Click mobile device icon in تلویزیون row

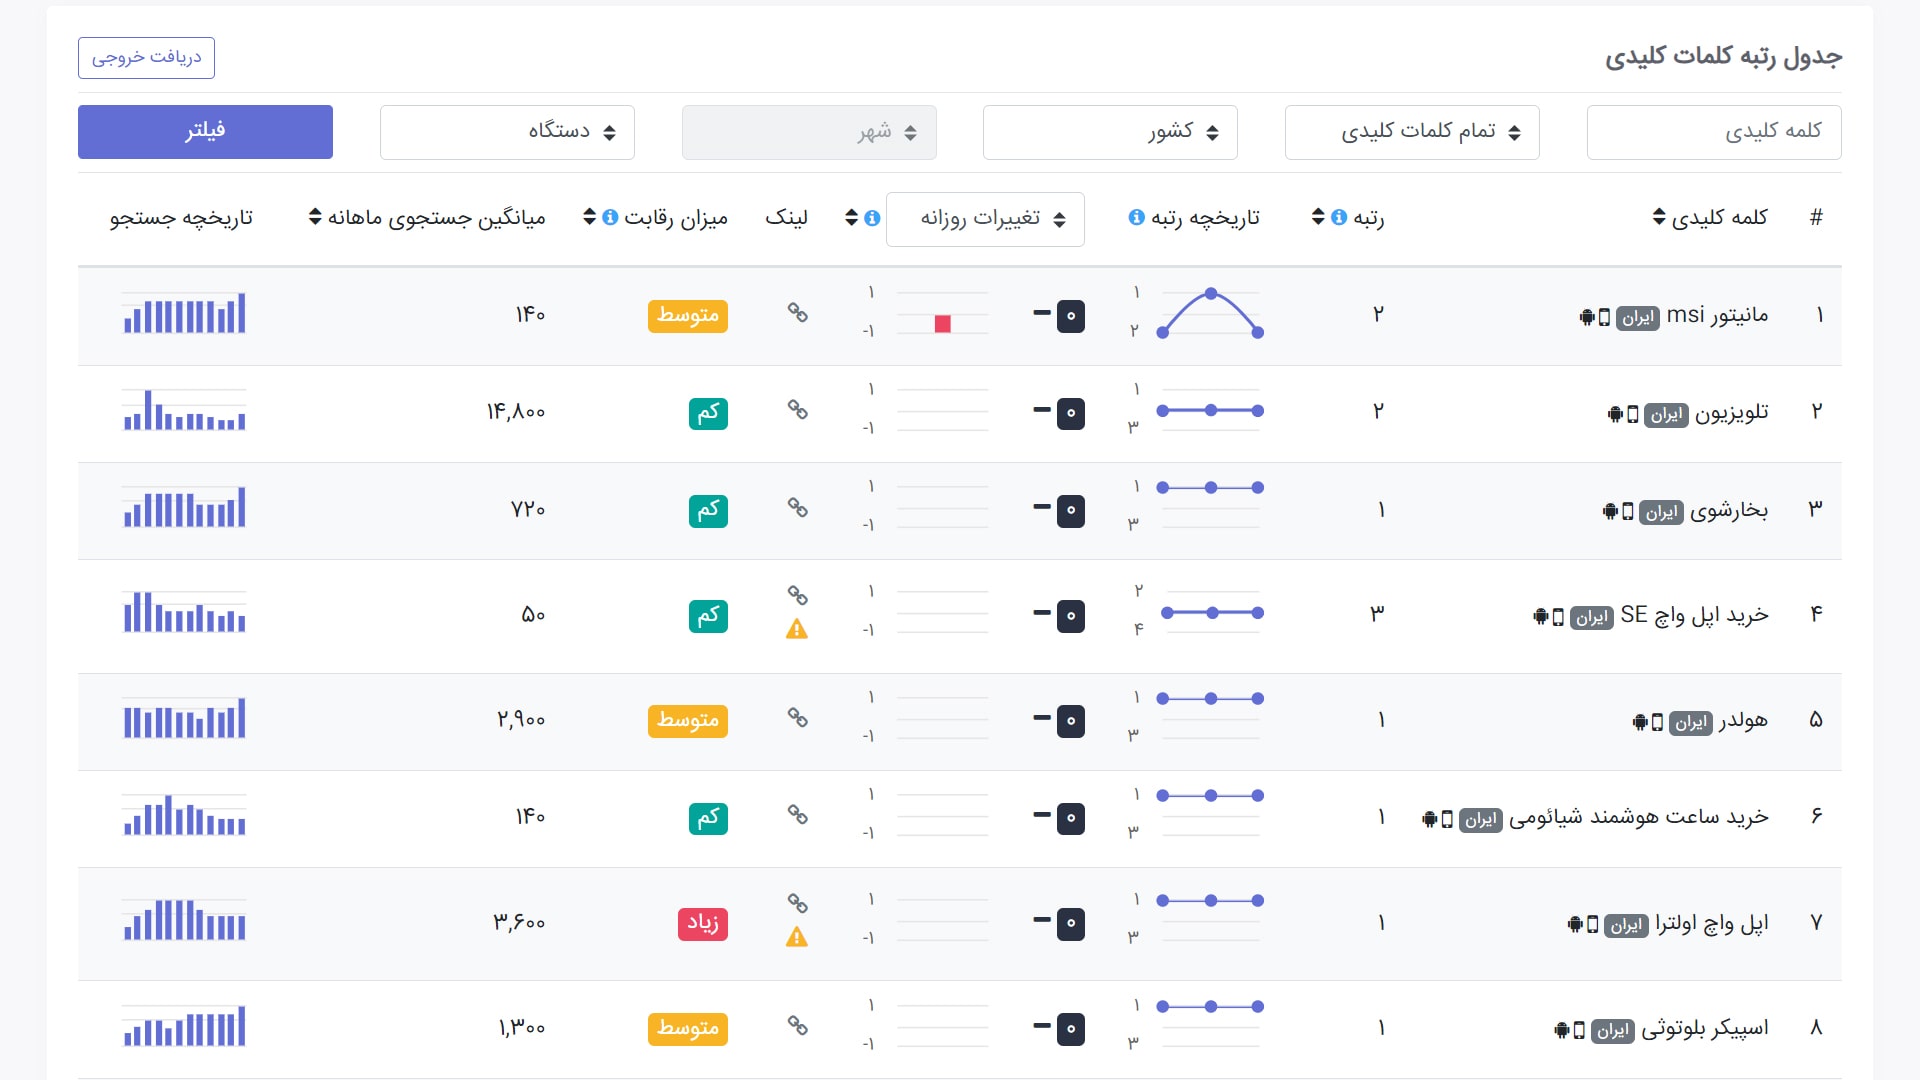point(1632,415)
